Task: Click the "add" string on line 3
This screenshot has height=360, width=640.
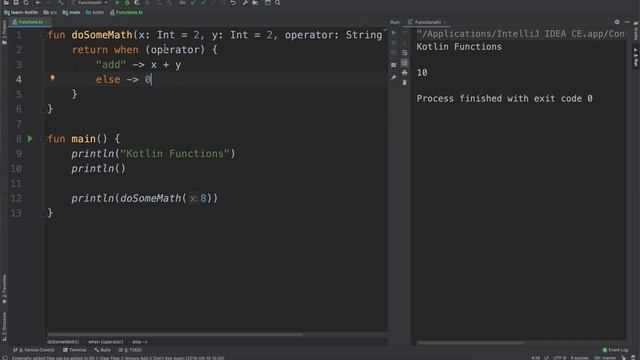Action: click(x=111, y=64)
